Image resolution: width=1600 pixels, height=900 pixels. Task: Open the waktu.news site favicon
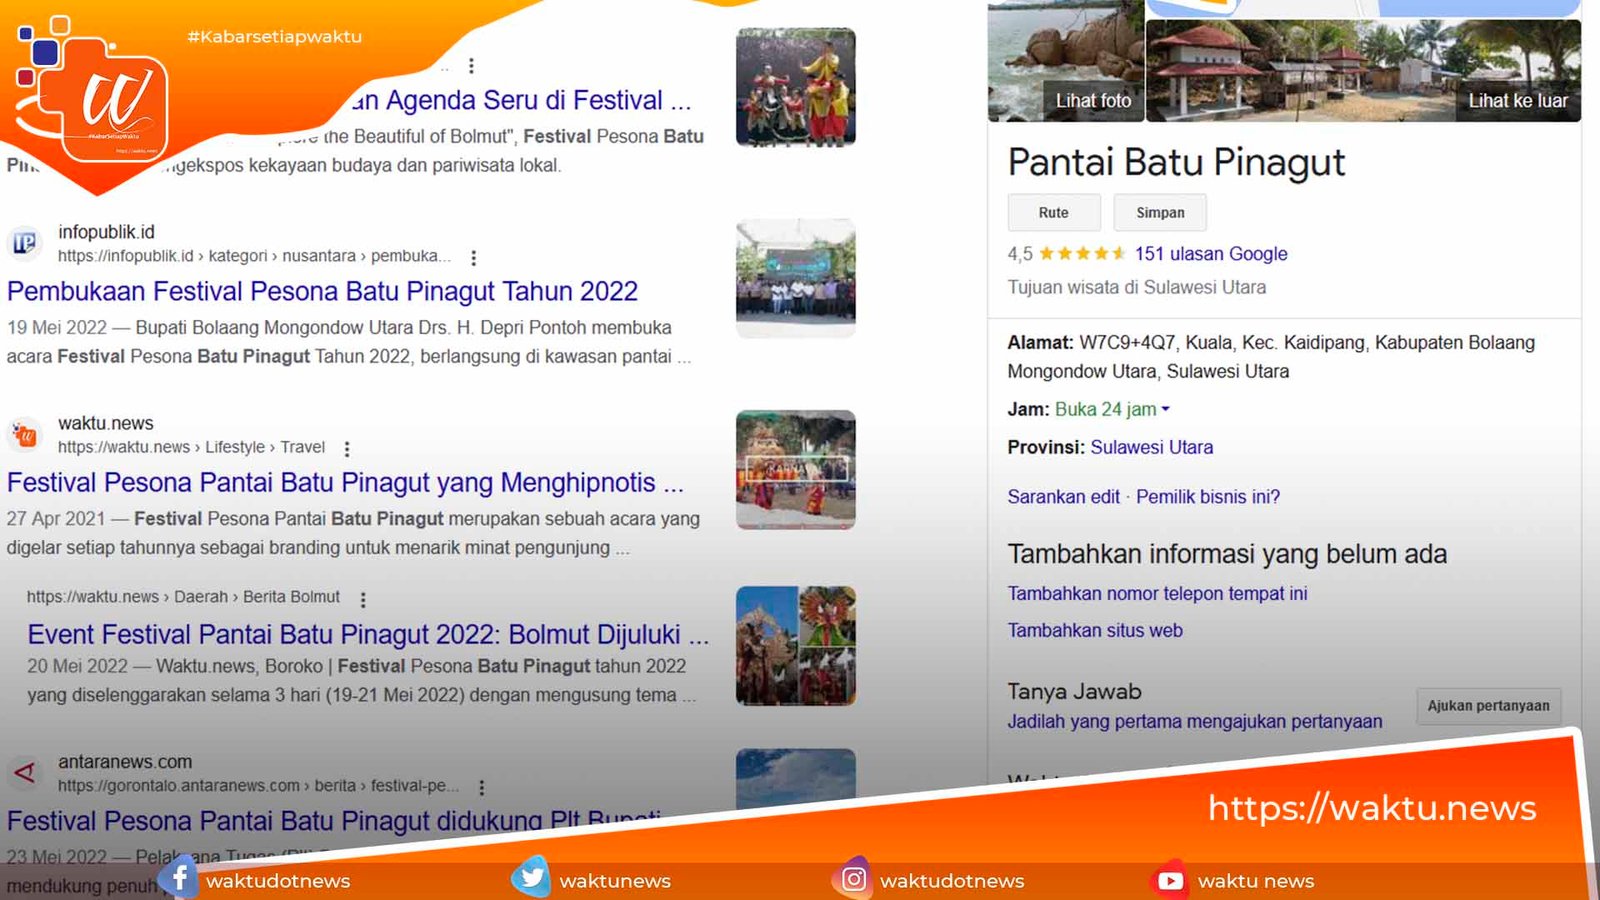pyautogui.click(x=24, y=435)
